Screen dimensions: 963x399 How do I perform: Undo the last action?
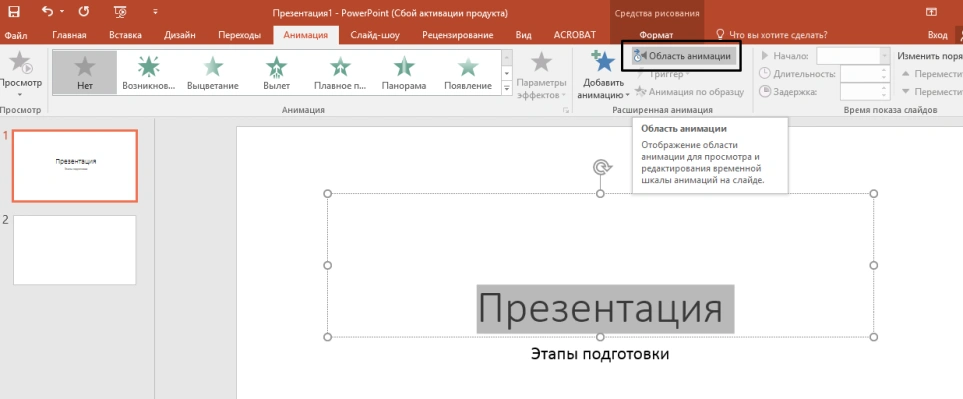pyautogui.click(x=47, y=11)
